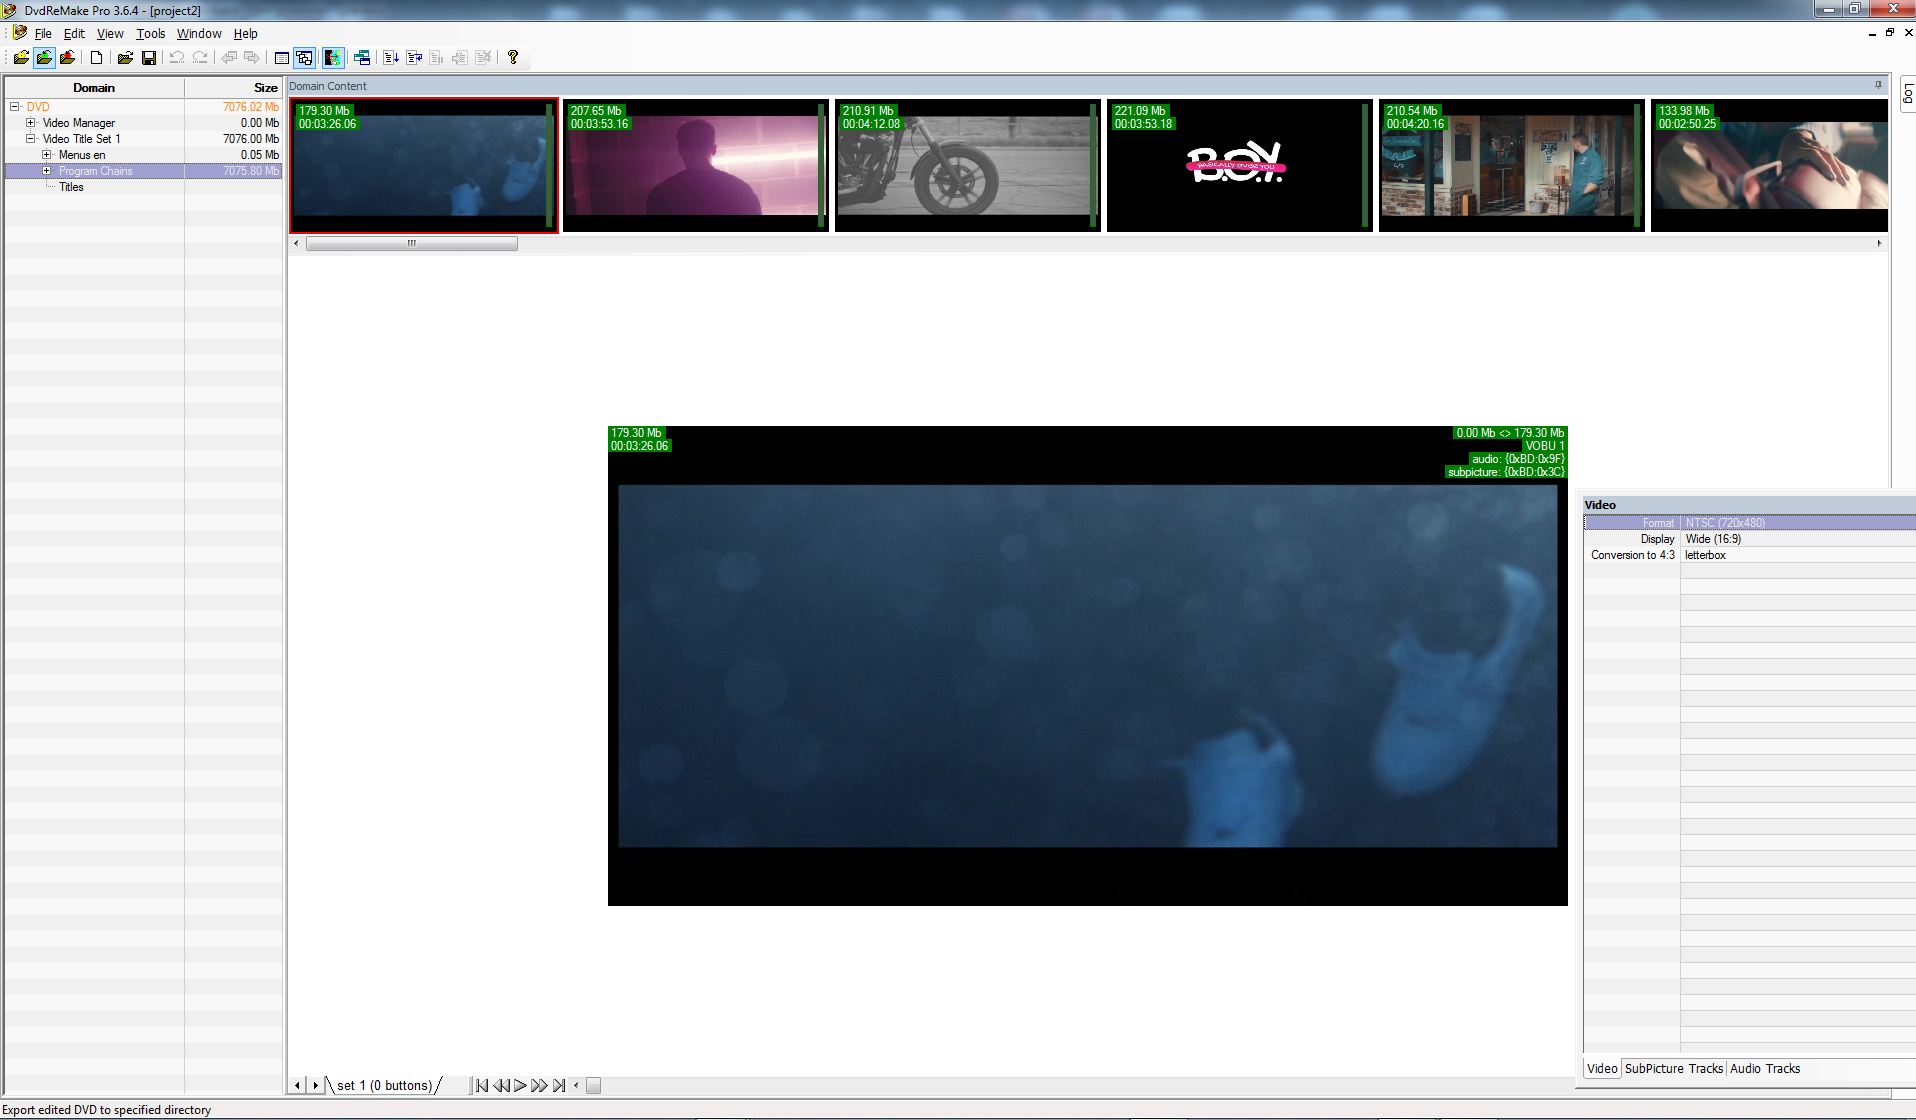Screen dimensions: 1916x1120
Task: Click the greyed delete-from-list icon
Action: click(x=484, y=58)
